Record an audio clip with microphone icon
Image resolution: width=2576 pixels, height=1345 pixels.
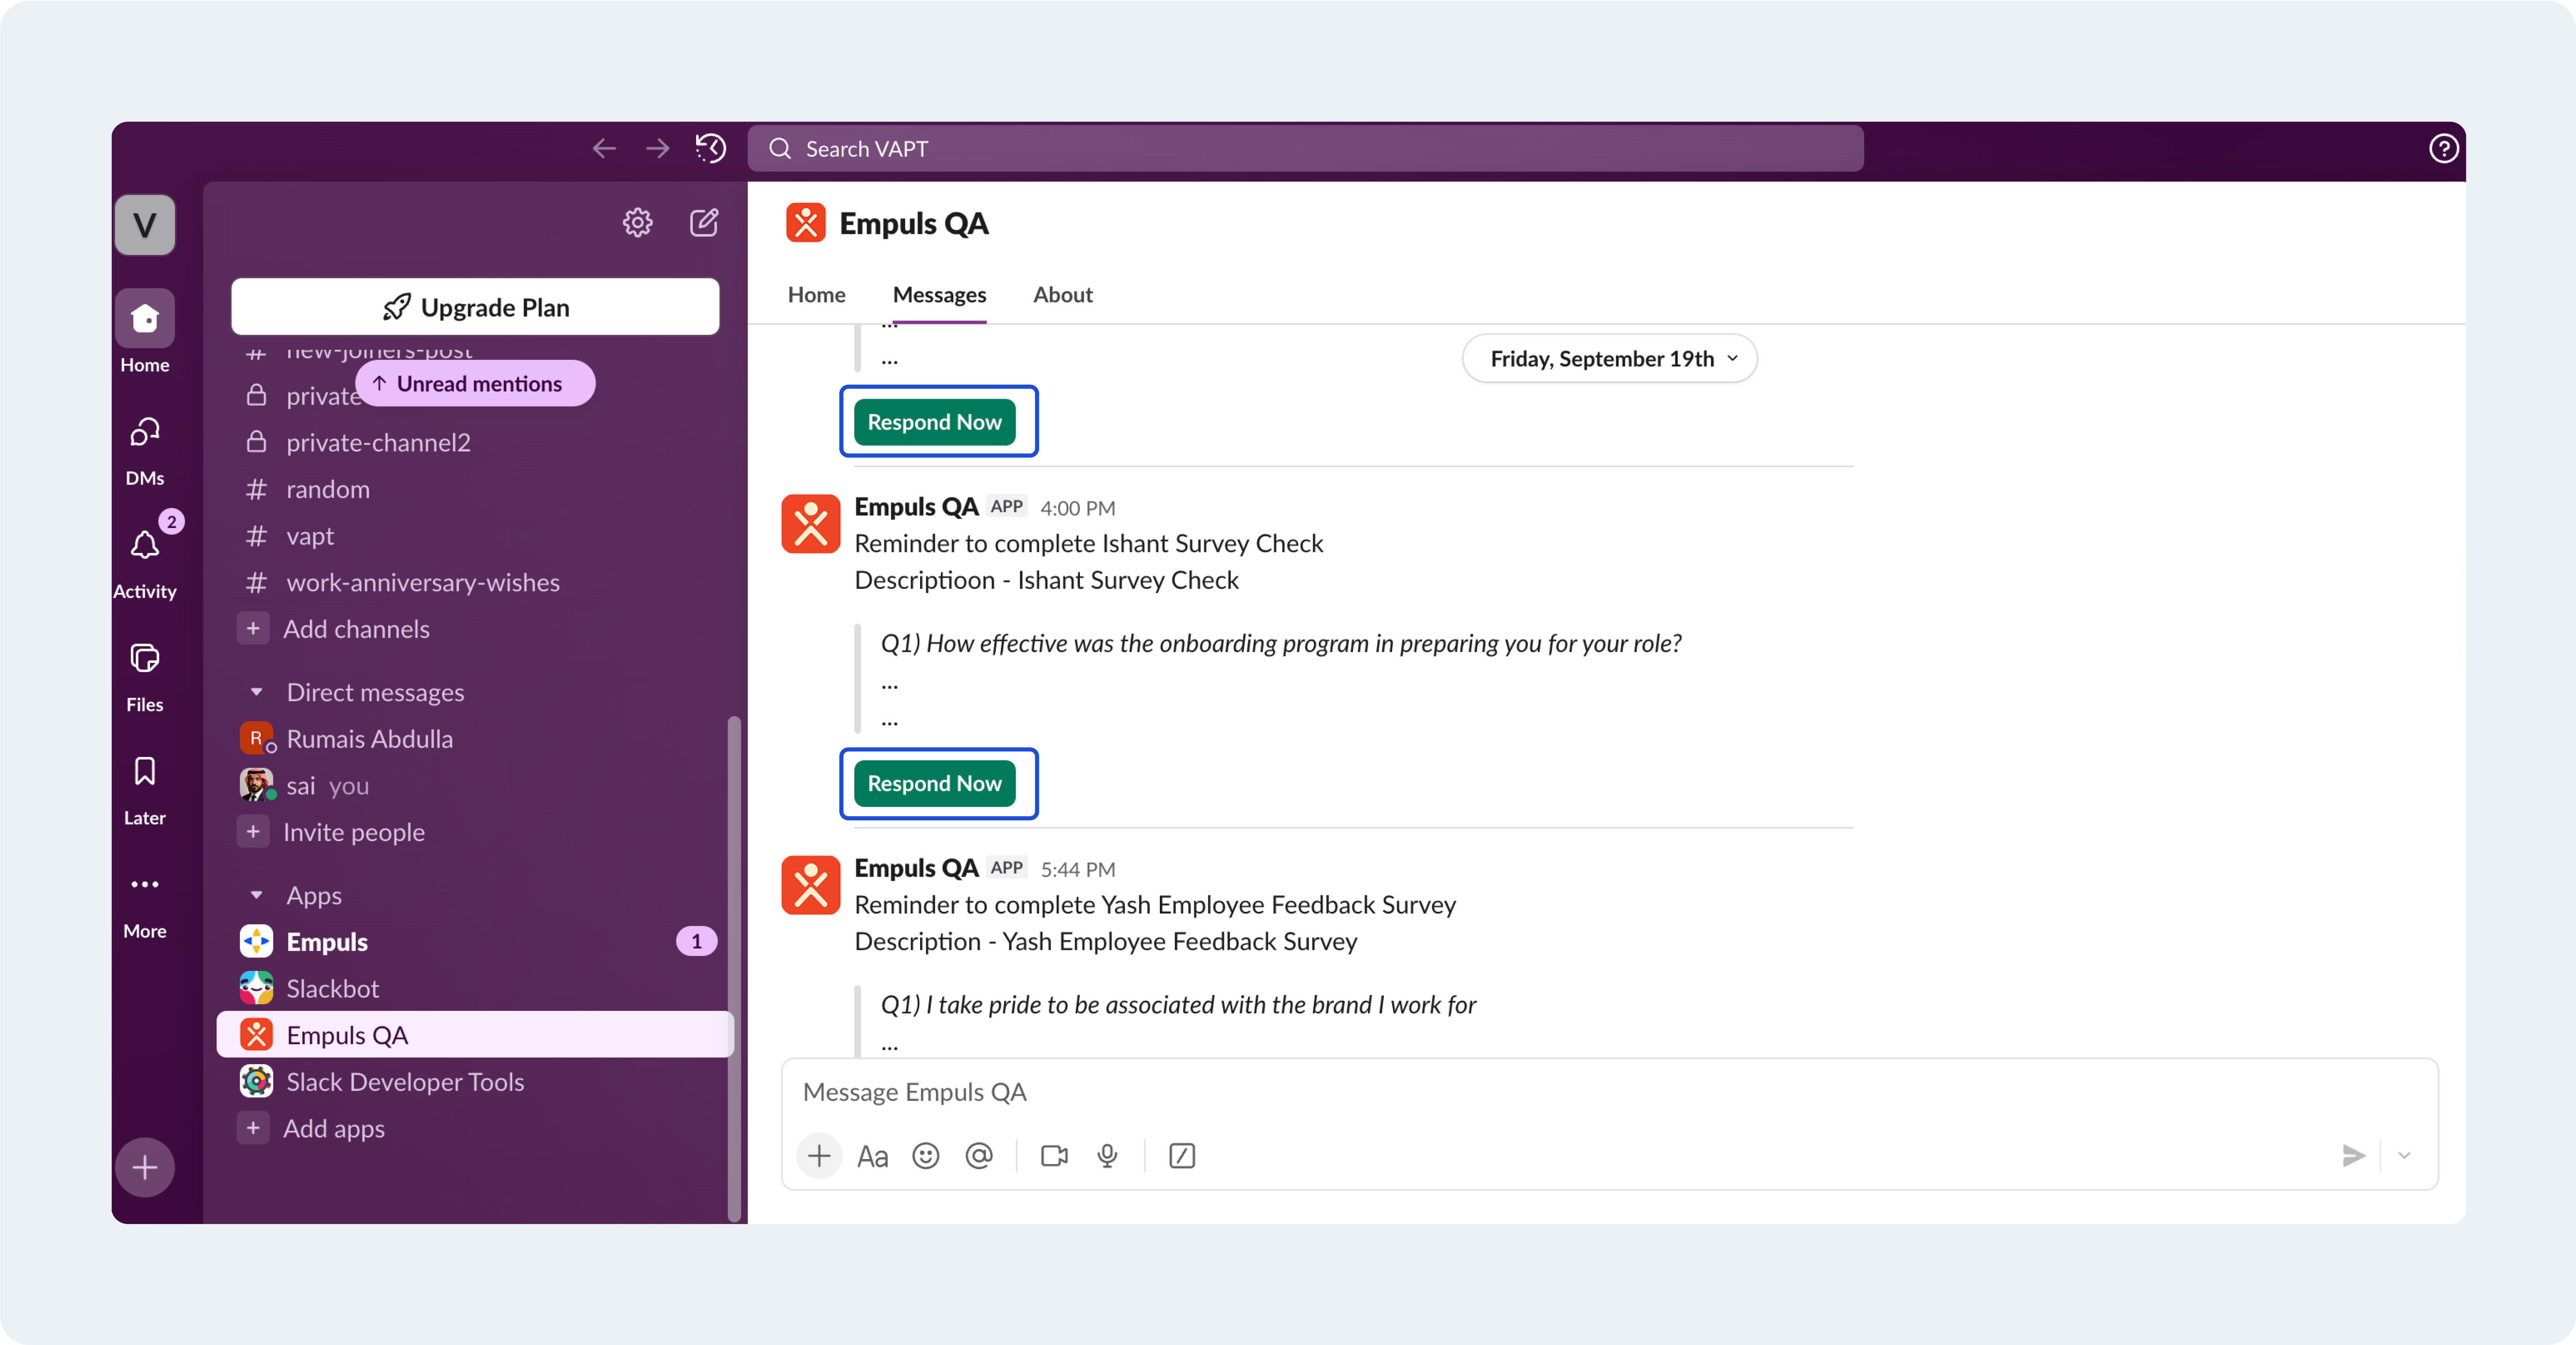pos(1107,1156)
